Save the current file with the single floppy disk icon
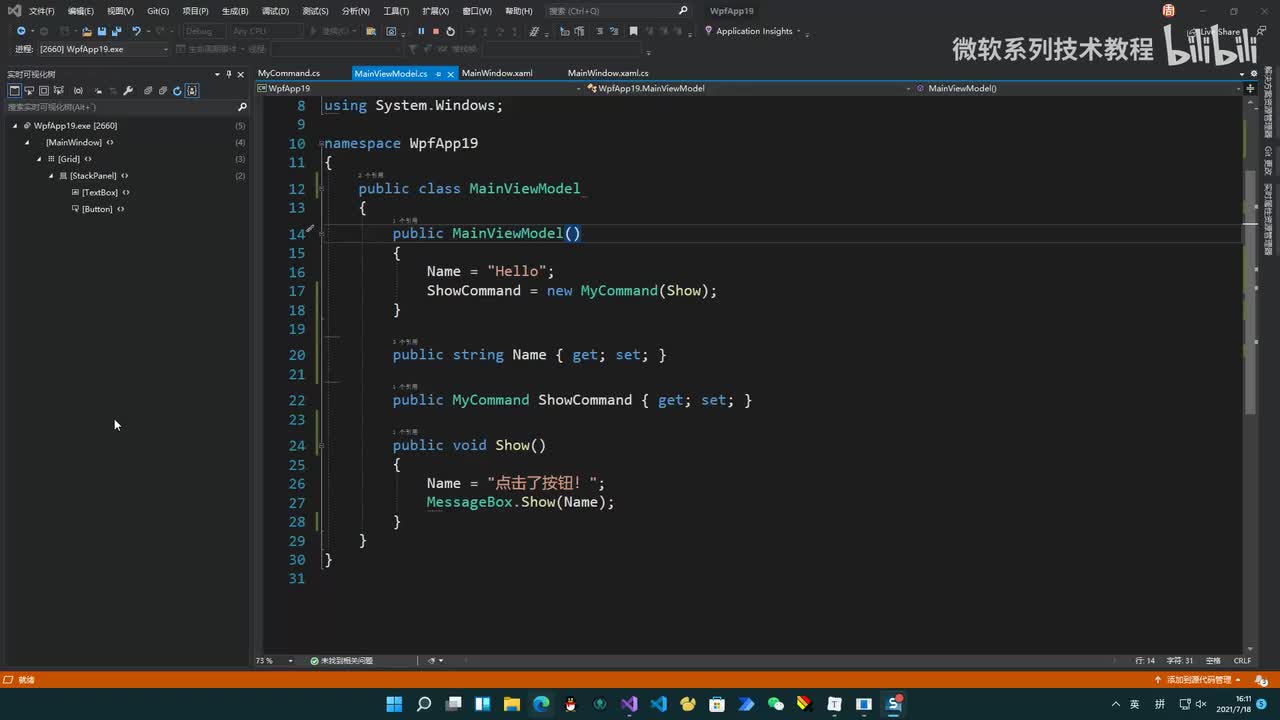The width and height of the screenshot is (1280, 720). (101, 31)
